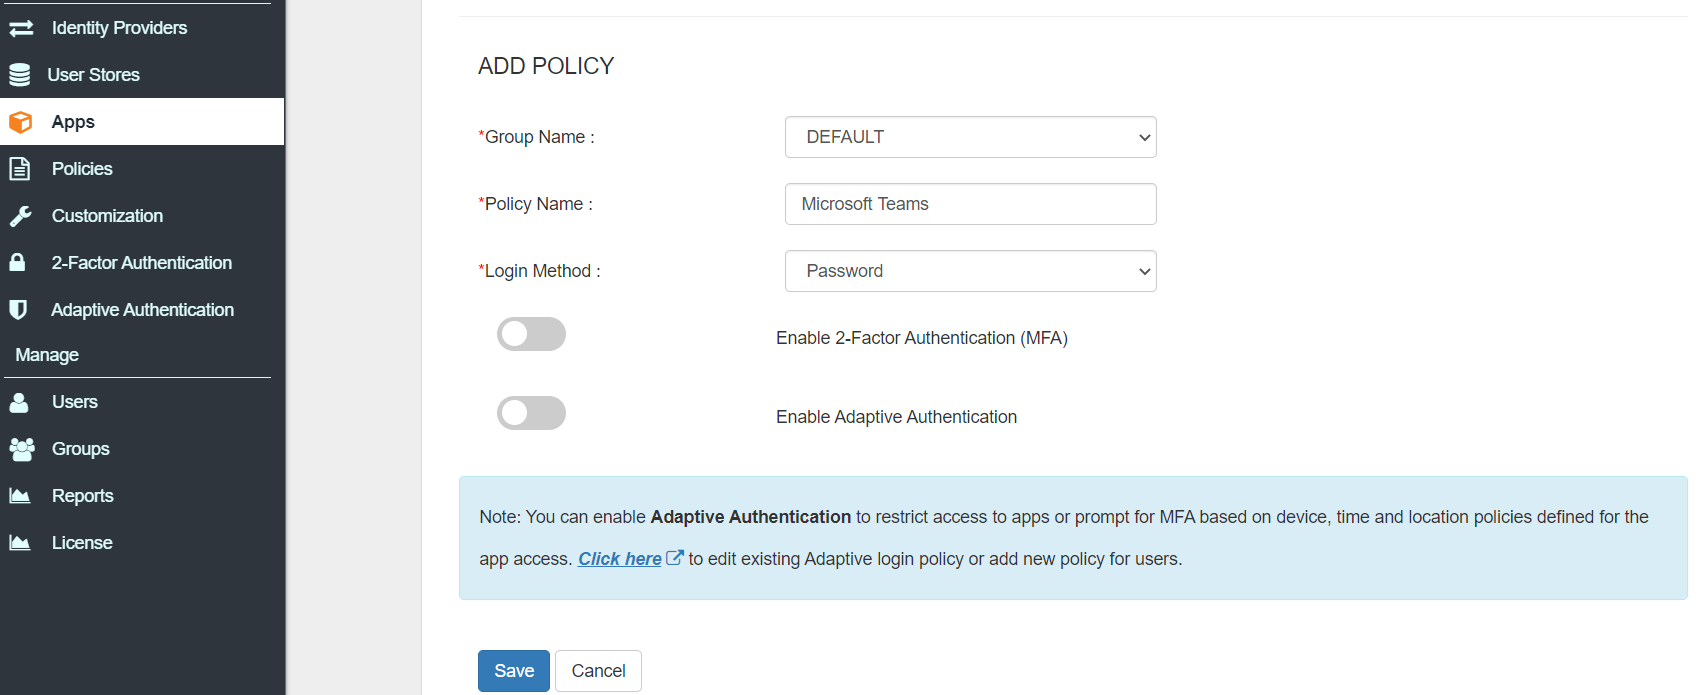Click the Users person icon
Screen dimensions: 1707x695
point(19,402)
